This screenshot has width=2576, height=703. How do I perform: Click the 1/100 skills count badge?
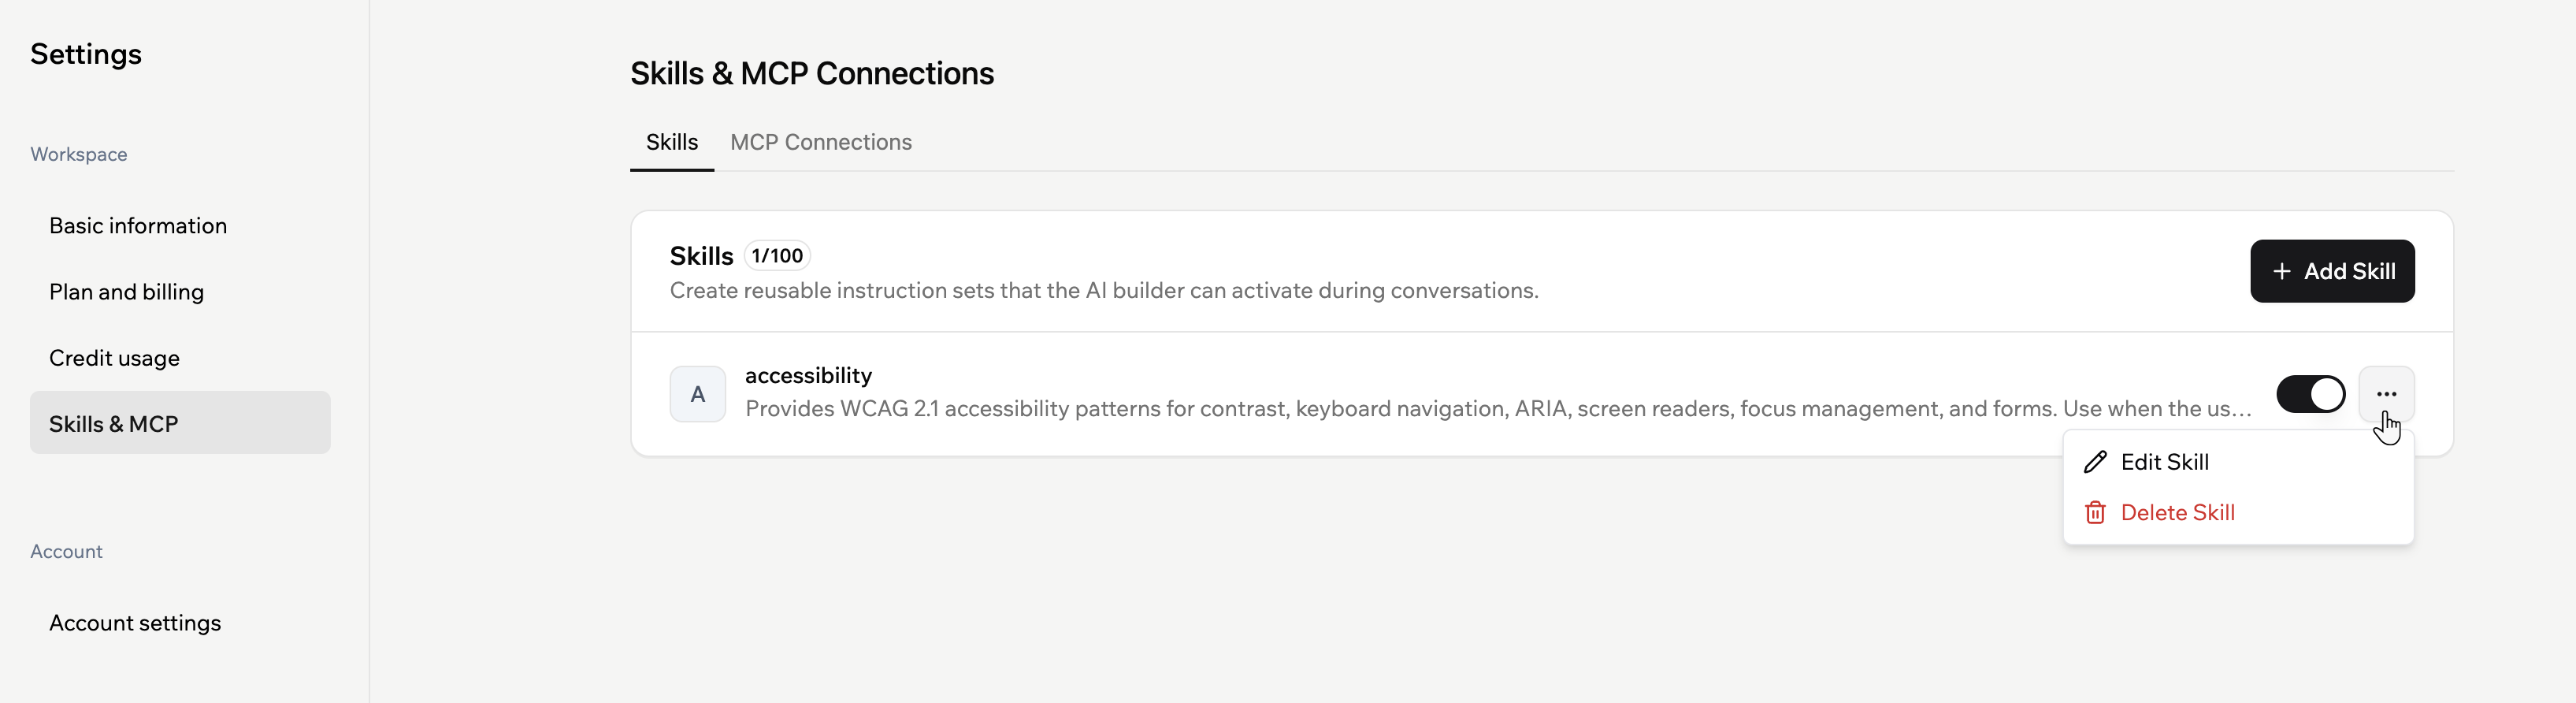777,256
